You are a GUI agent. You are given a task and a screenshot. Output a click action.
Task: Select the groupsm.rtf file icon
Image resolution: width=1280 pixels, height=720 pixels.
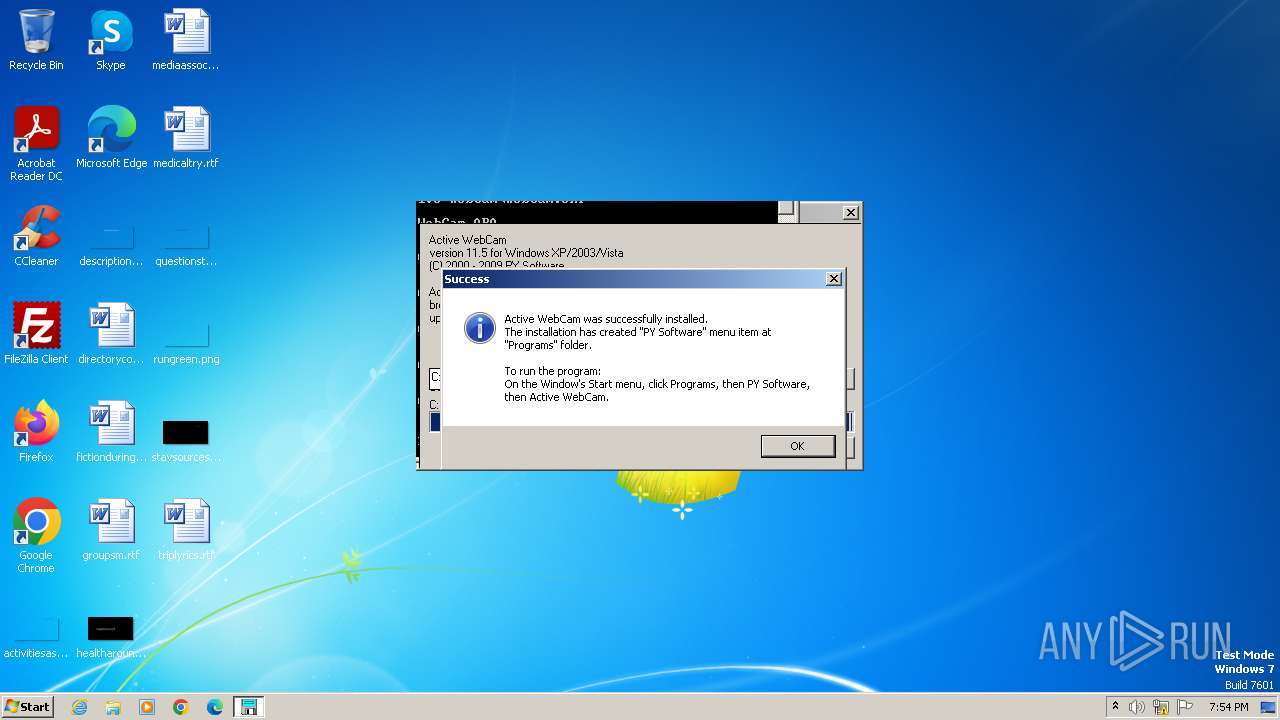coord(111,530)
